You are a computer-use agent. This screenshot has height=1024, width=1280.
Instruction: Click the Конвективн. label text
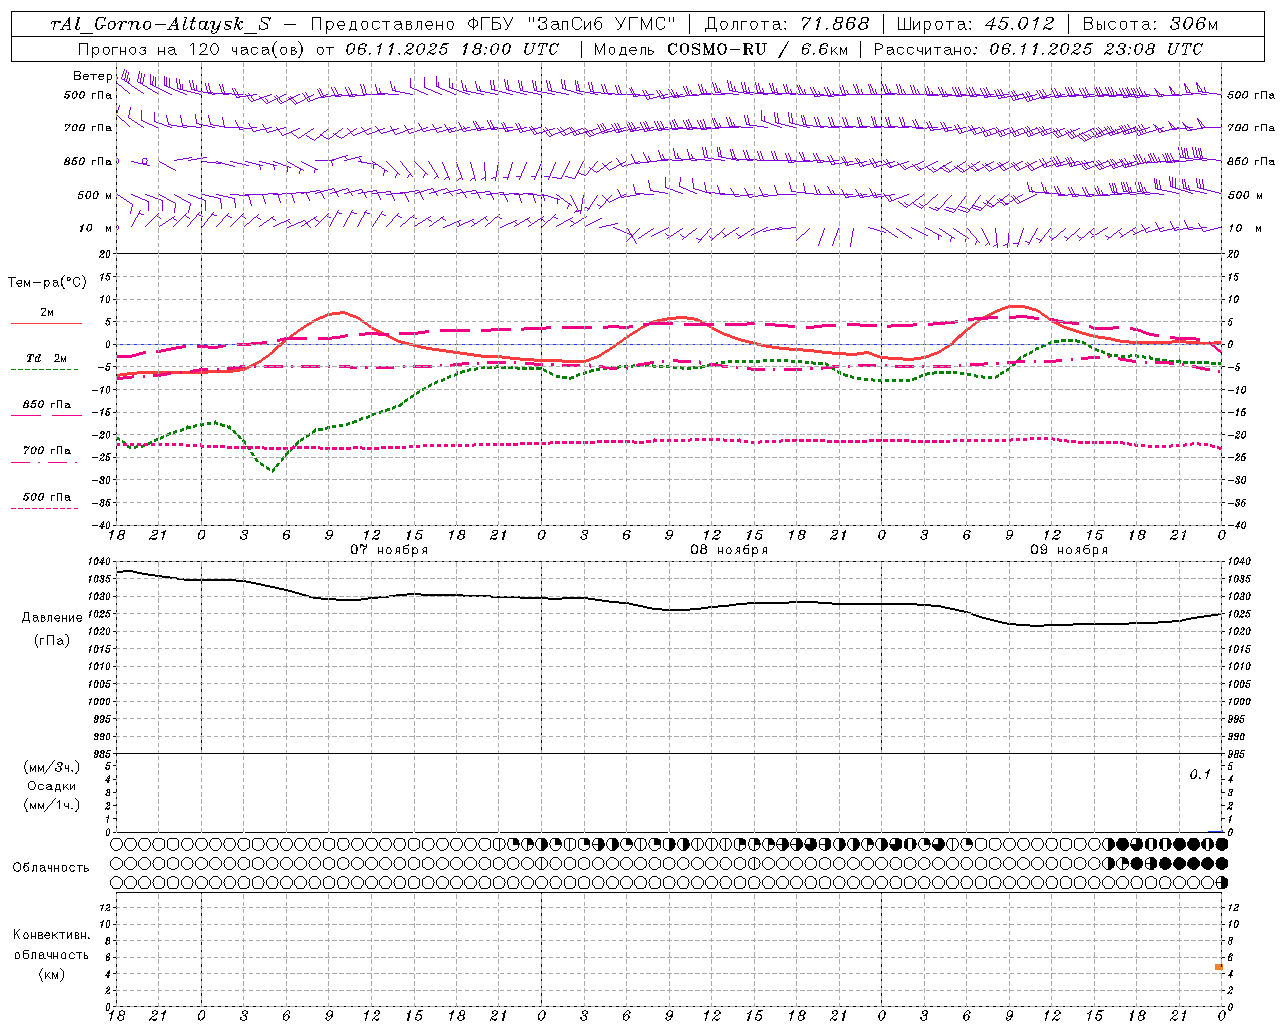pos(51,935)
